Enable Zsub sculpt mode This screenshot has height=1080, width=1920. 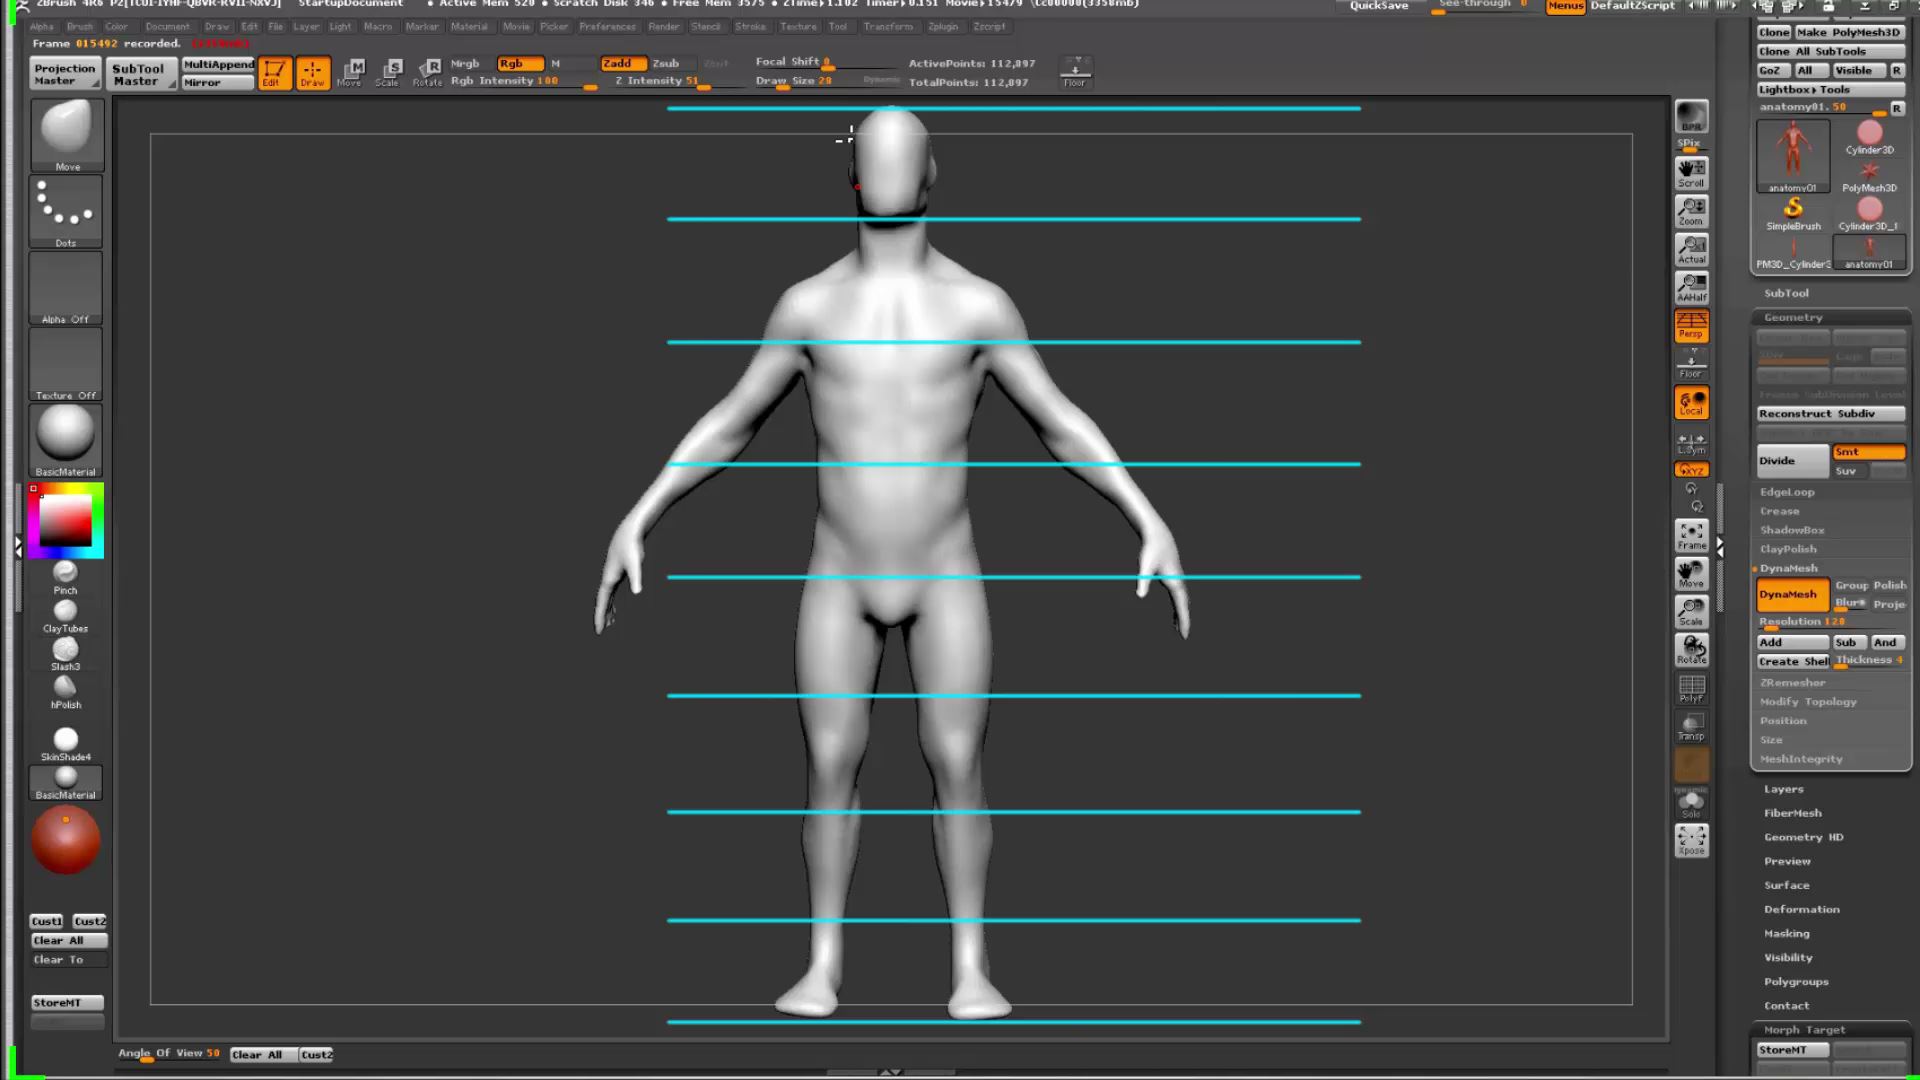666,63
